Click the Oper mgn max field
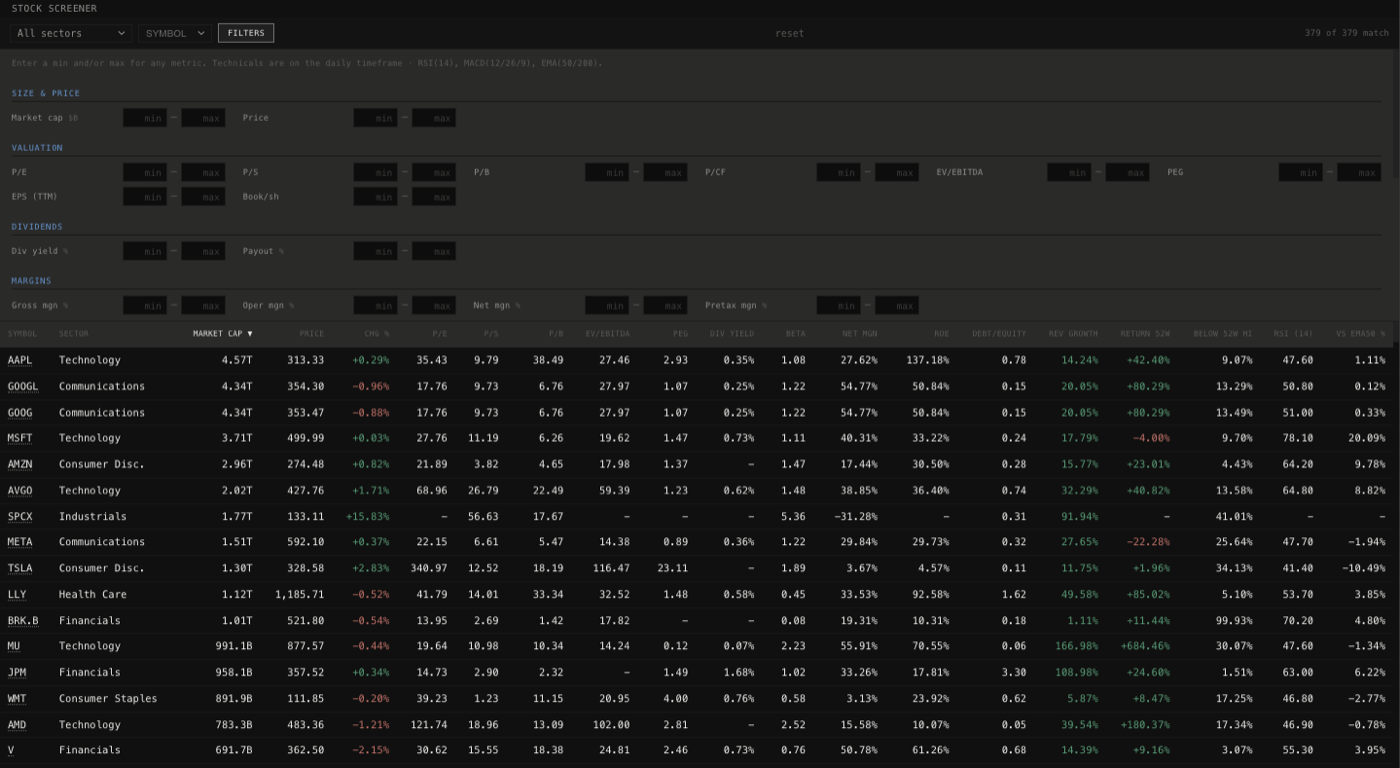This screenshot has height=768, width=1400. (434, 305)
